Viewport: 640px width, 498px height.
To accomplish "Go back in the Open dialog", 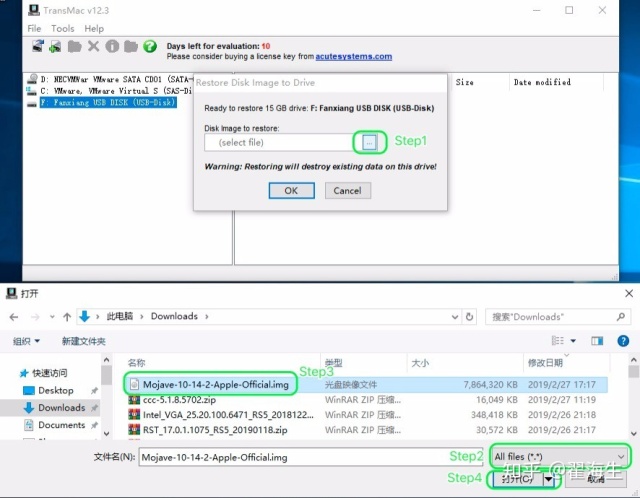I will (14, 317).
